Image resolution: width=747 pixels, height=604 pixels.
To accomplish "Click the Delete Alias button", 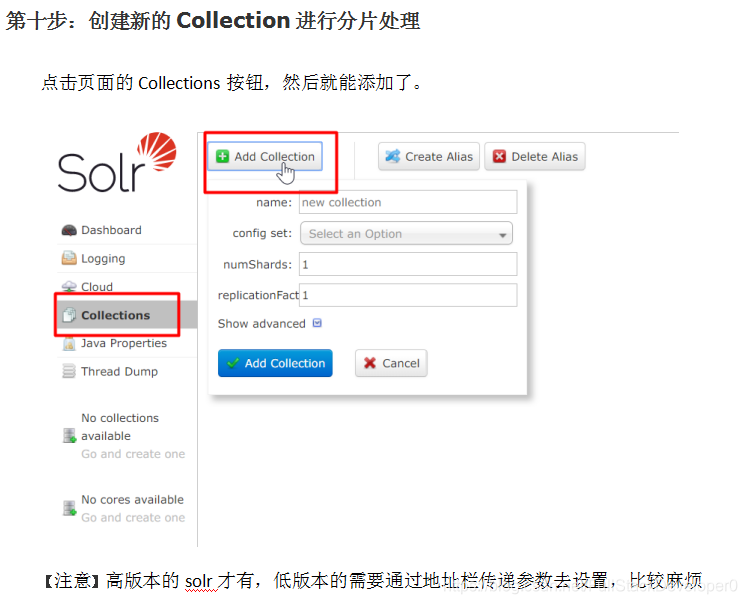I will tap(535, 156).
